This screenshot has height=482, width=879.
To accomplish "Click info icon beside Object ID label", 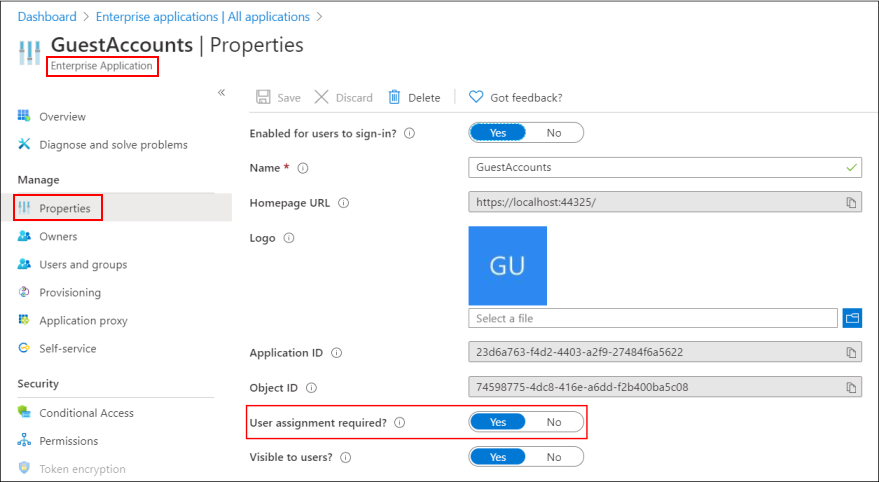I will click(x=311, y=388).
